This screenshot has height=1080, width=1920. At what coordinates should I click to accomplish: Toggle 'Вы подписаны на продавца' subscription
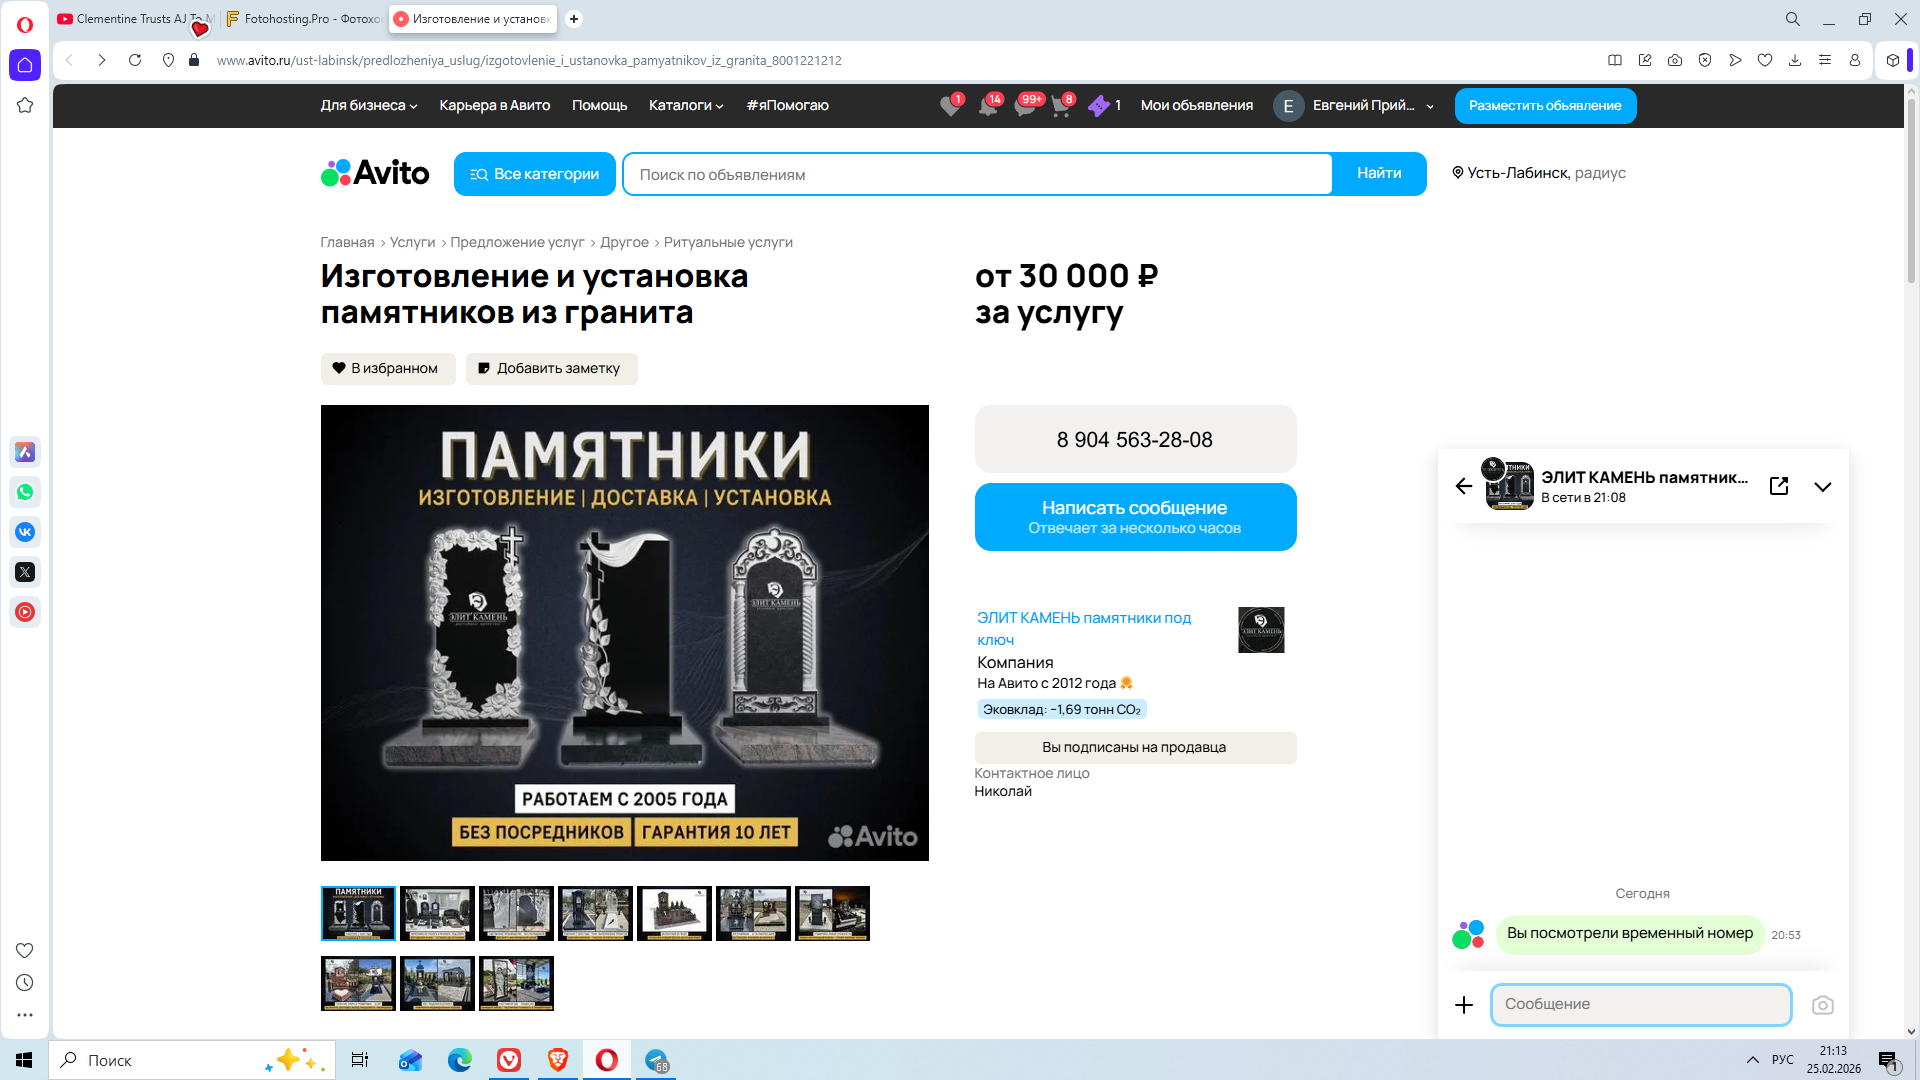1134,747
